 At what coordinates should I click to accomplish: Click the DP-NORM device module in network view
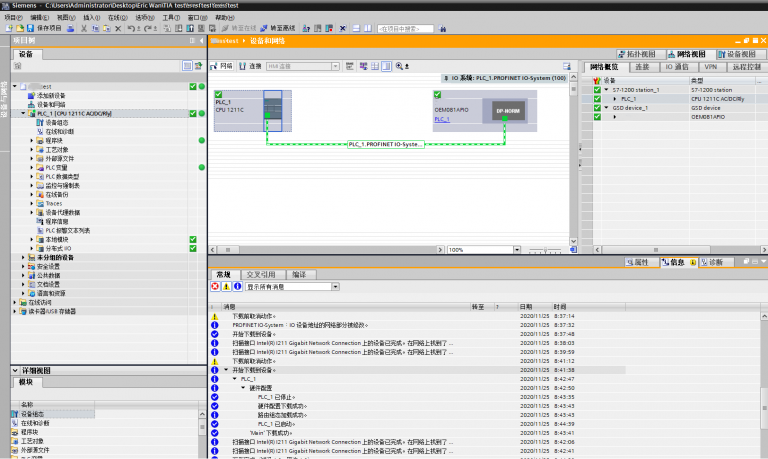pos(507,111)
